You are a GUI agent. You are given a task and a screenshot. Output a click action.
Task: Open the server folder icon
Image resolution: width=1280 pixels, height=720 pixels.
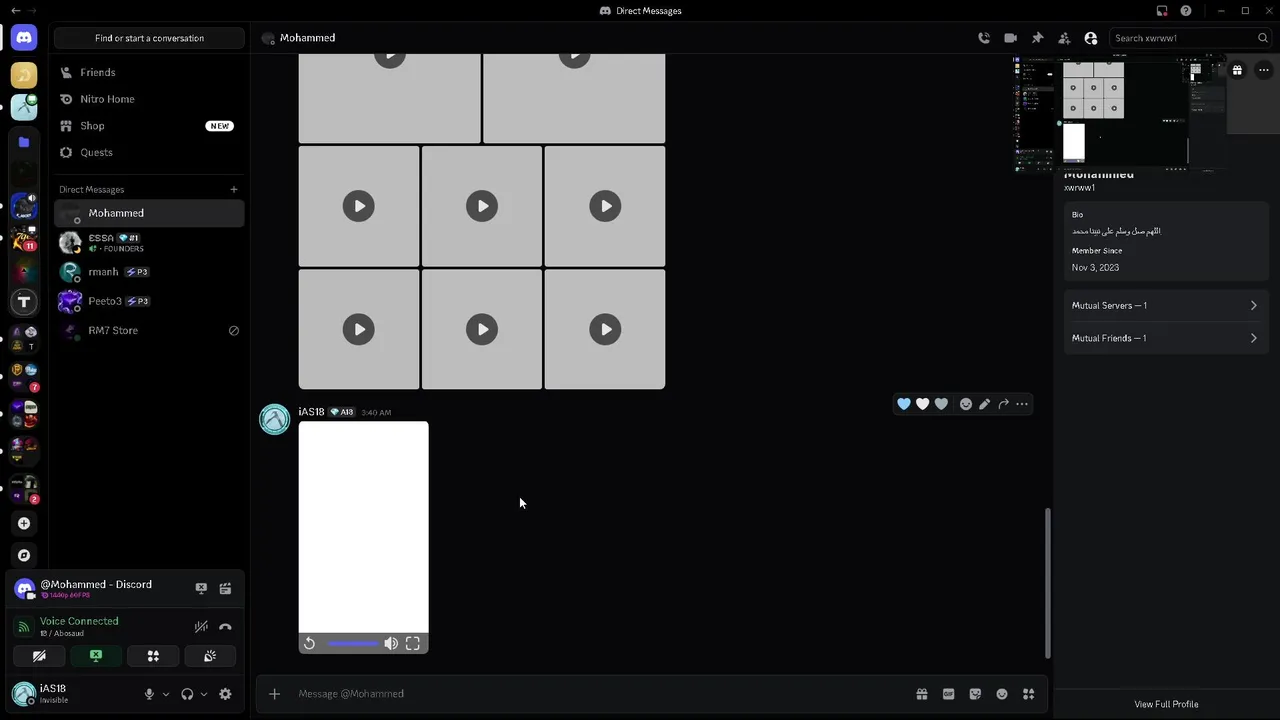point(24,142)
